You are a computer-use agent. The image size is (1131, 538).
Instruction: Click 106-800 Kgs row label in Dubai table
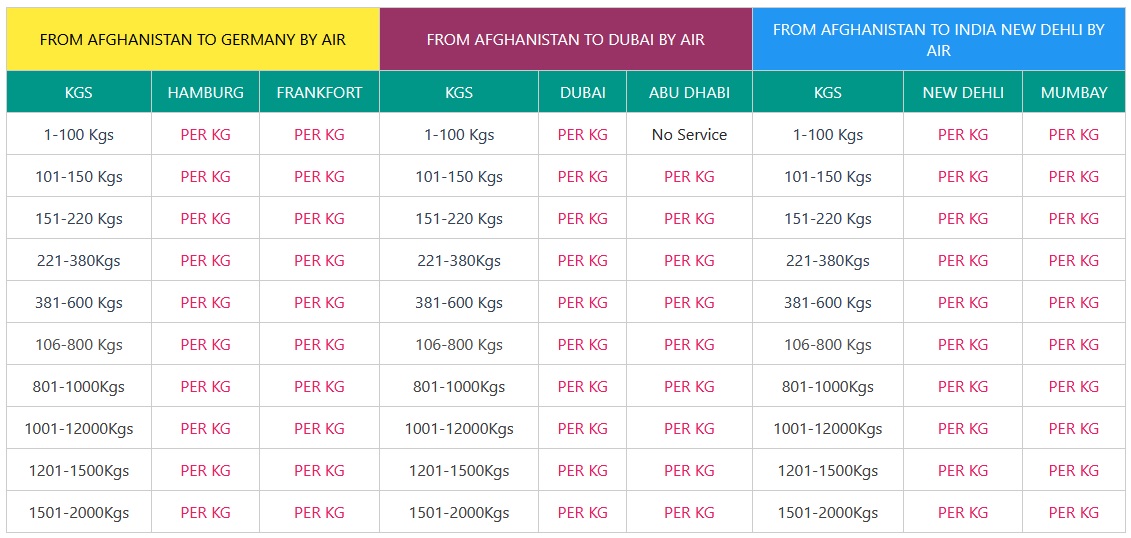click(459, 345)
